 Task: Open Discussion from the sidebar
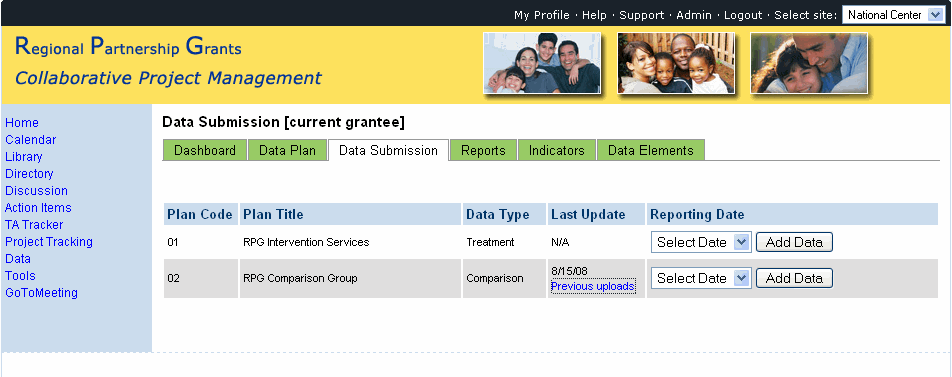pos(36,191)
